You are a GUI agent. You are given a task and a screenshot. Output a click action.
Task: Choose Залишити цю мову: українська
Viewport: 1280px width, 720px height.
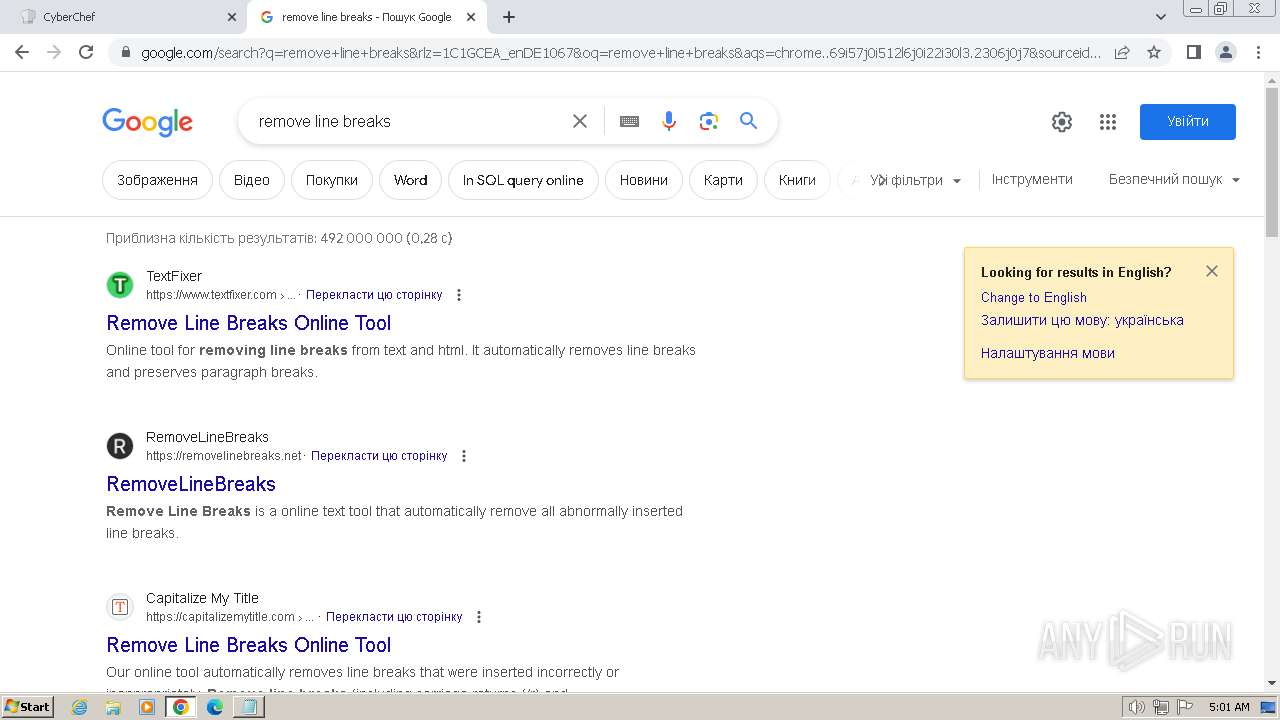tap(1082, 321)
